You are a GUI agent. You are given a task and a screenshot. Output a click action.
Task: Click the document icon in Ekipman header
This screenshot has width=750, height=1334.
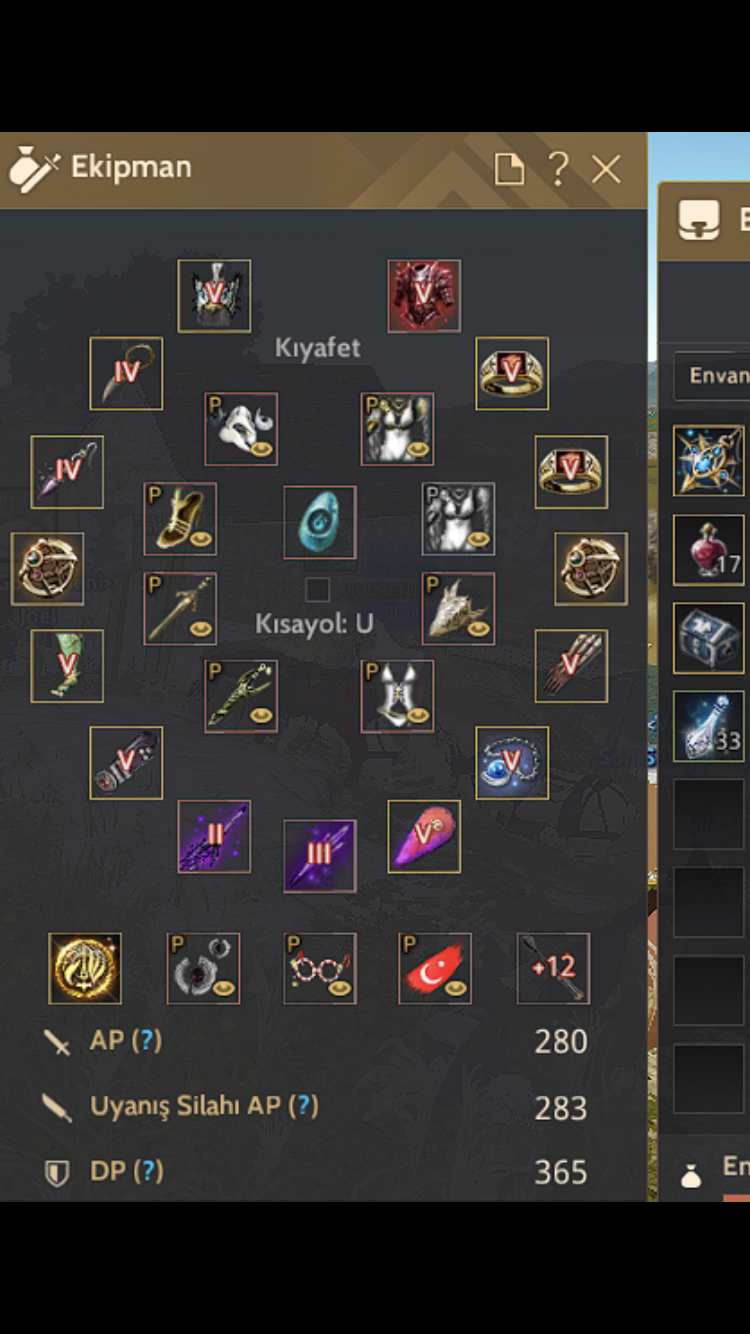(x=509, y=169)
